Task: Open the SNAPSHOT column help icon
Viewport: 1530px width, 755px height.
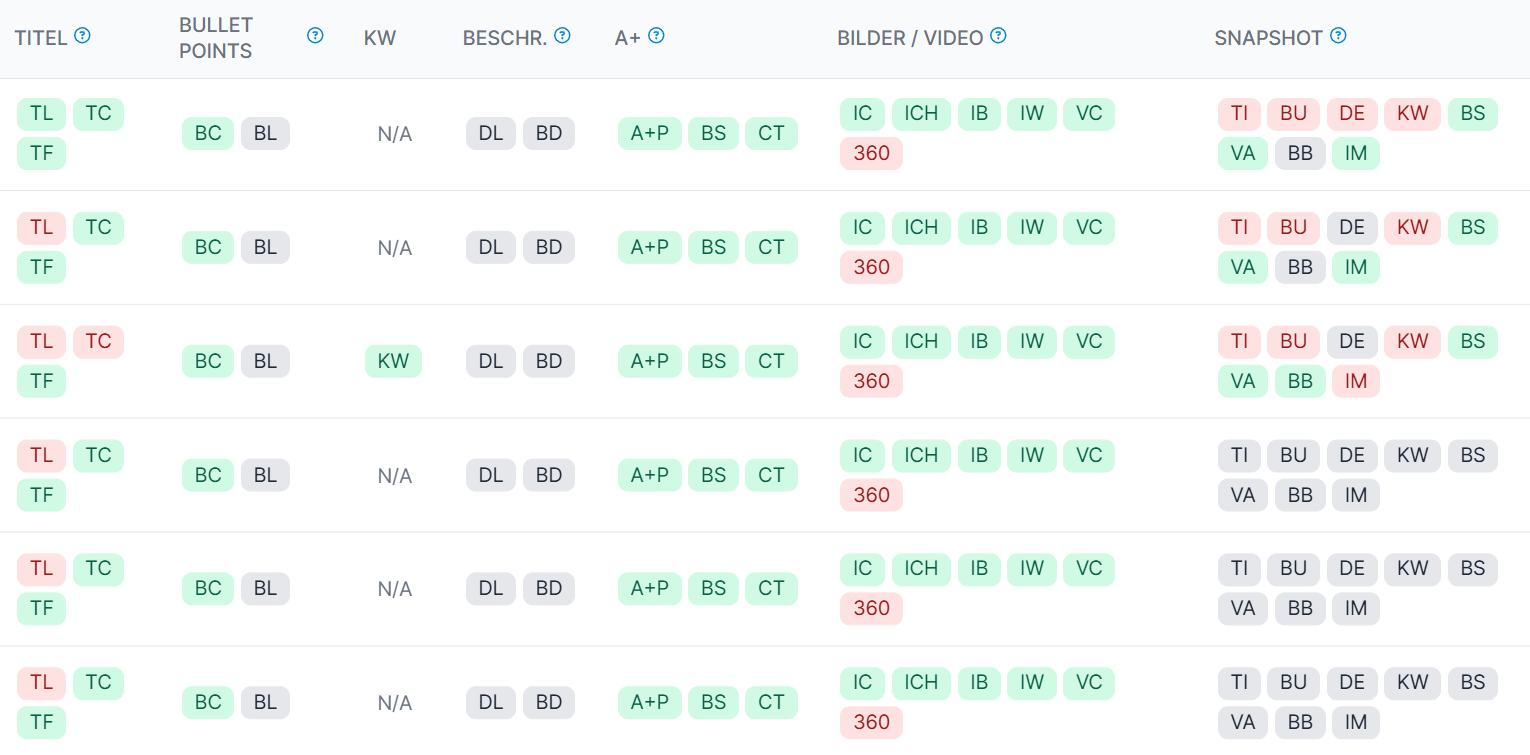Action: [x=1338, y=36]
